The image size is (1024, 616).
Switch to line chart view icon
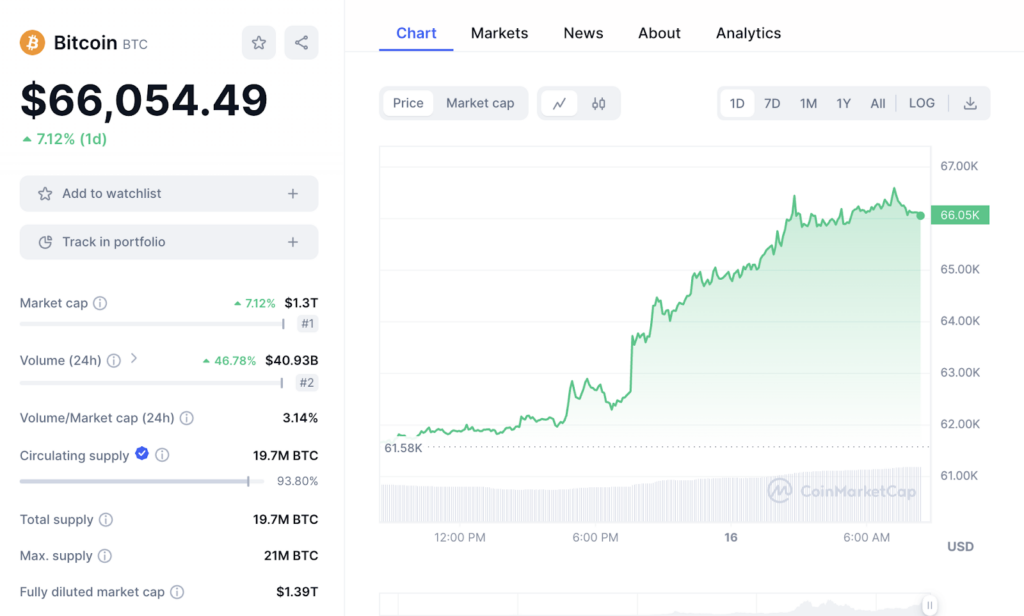pyautogui.click(x=560, y=103)
